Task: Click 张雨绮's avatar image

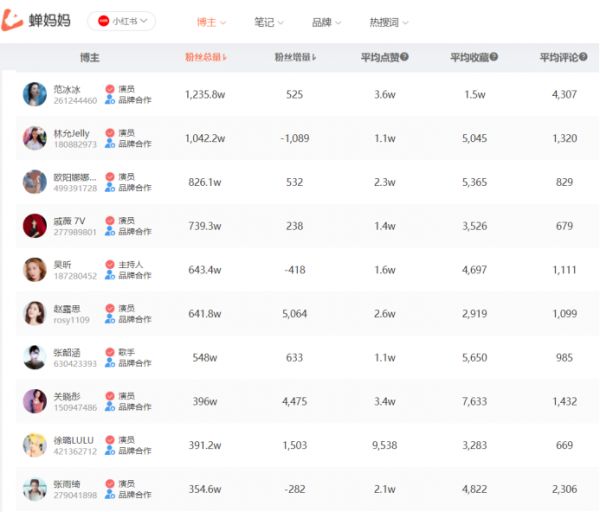Action: pyautogui.click(x=34, y=489)
